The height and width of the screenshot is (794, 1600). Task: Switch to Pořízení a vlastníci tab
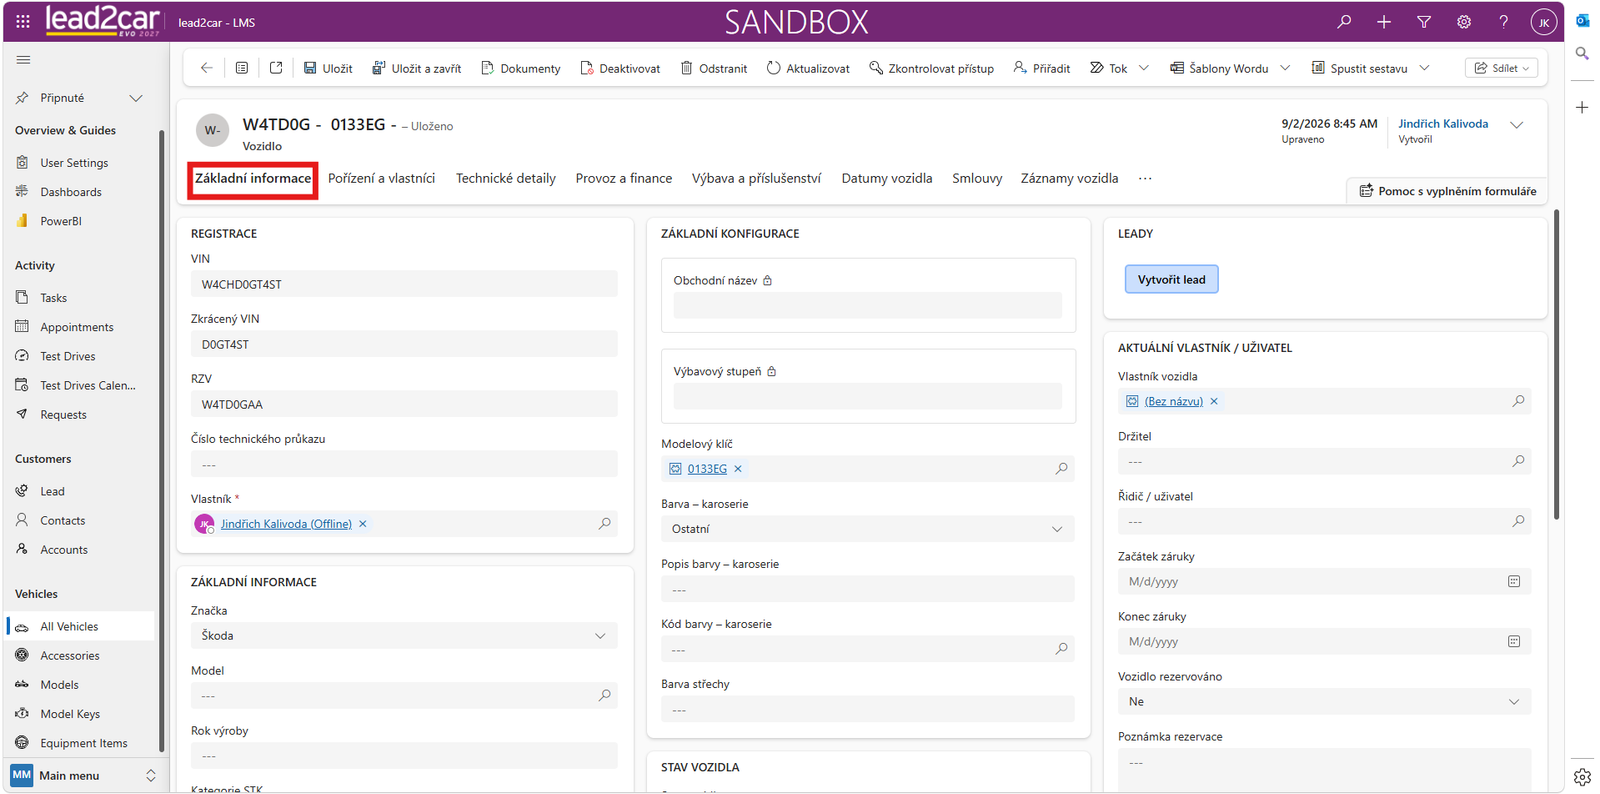click(382, 179)
